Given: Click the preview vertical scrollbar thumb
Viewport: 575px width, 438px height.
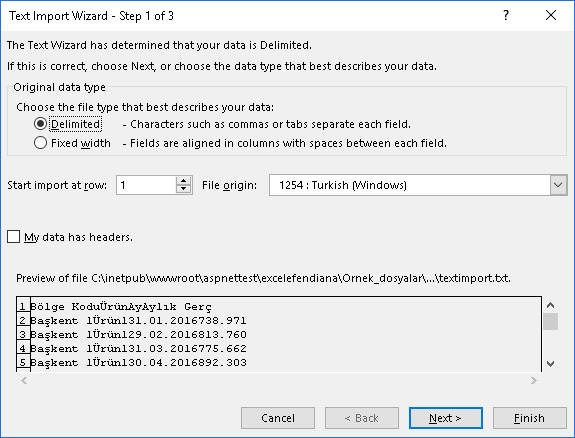Looking at the screenshot, I should click(550, 322).
